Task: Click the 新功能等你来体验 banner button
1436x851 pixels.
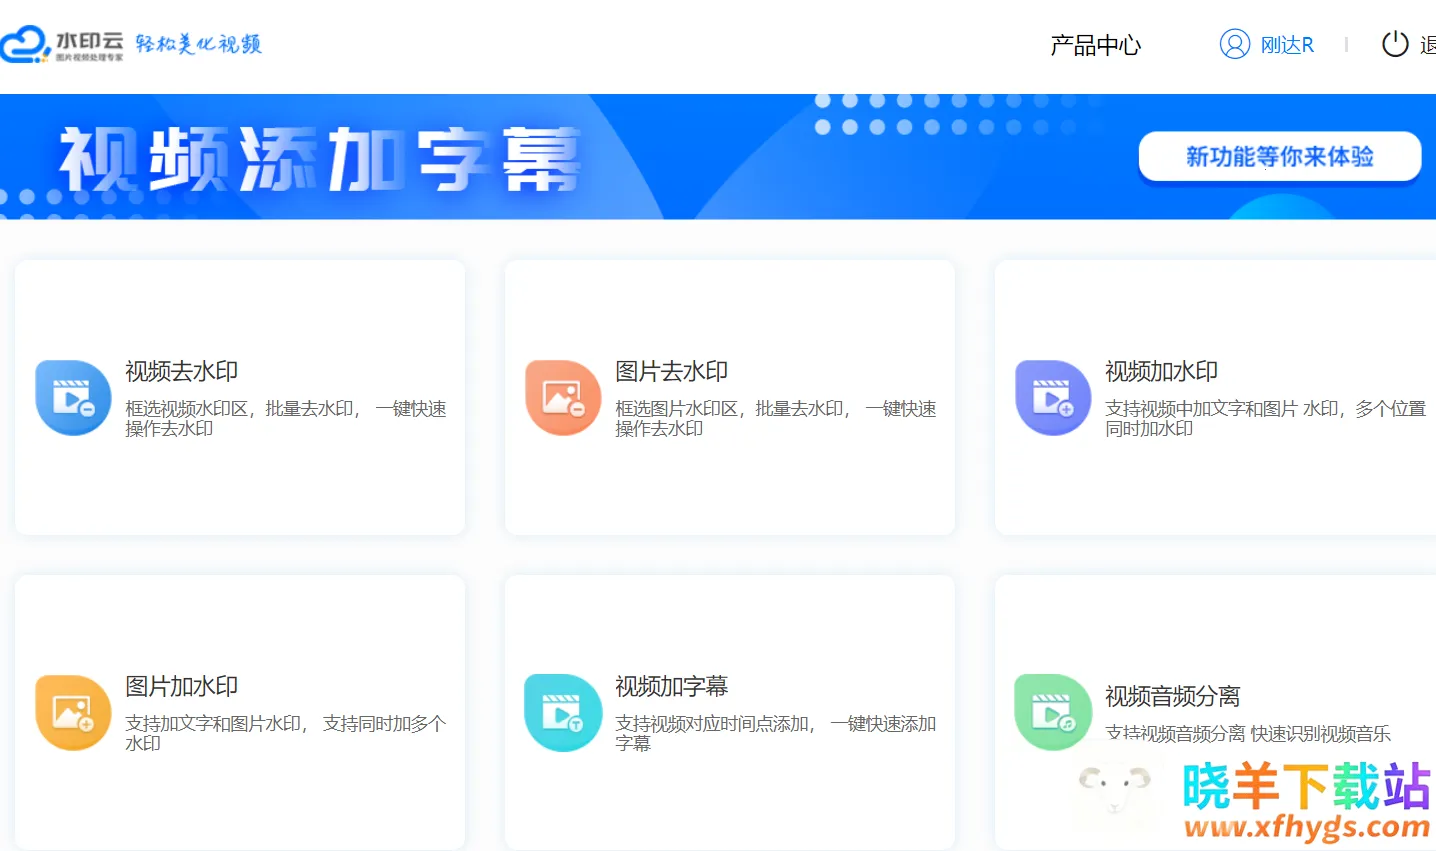Action: pos(1279,157)
